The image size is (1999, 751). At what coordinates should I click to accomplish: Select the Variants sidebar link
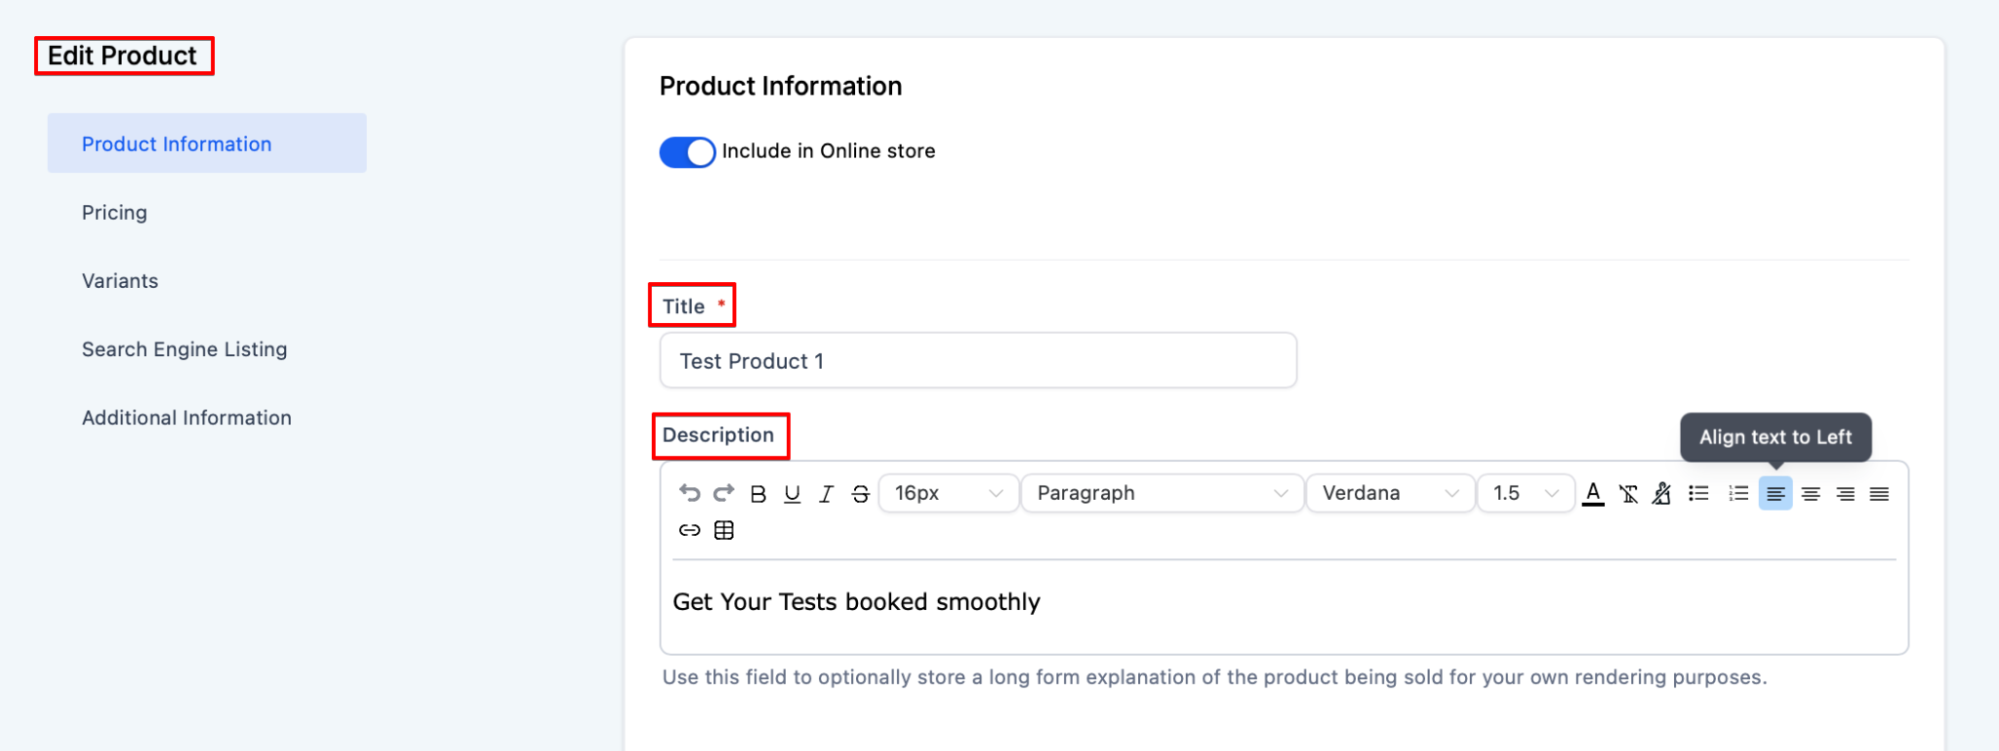point(120,281)
